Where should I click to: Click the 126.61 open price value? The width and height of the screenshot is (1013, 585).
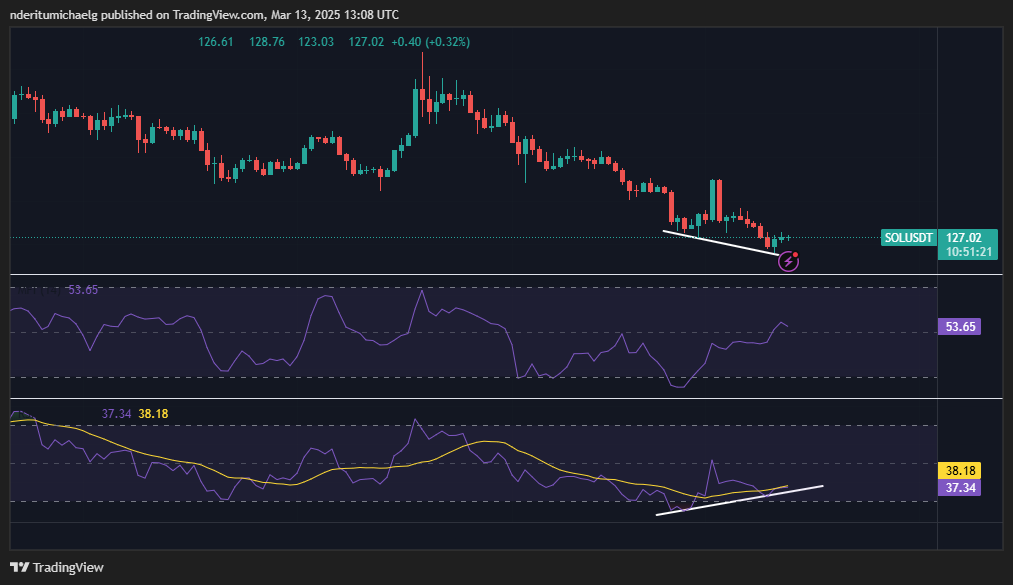click(x=215, y=42)
